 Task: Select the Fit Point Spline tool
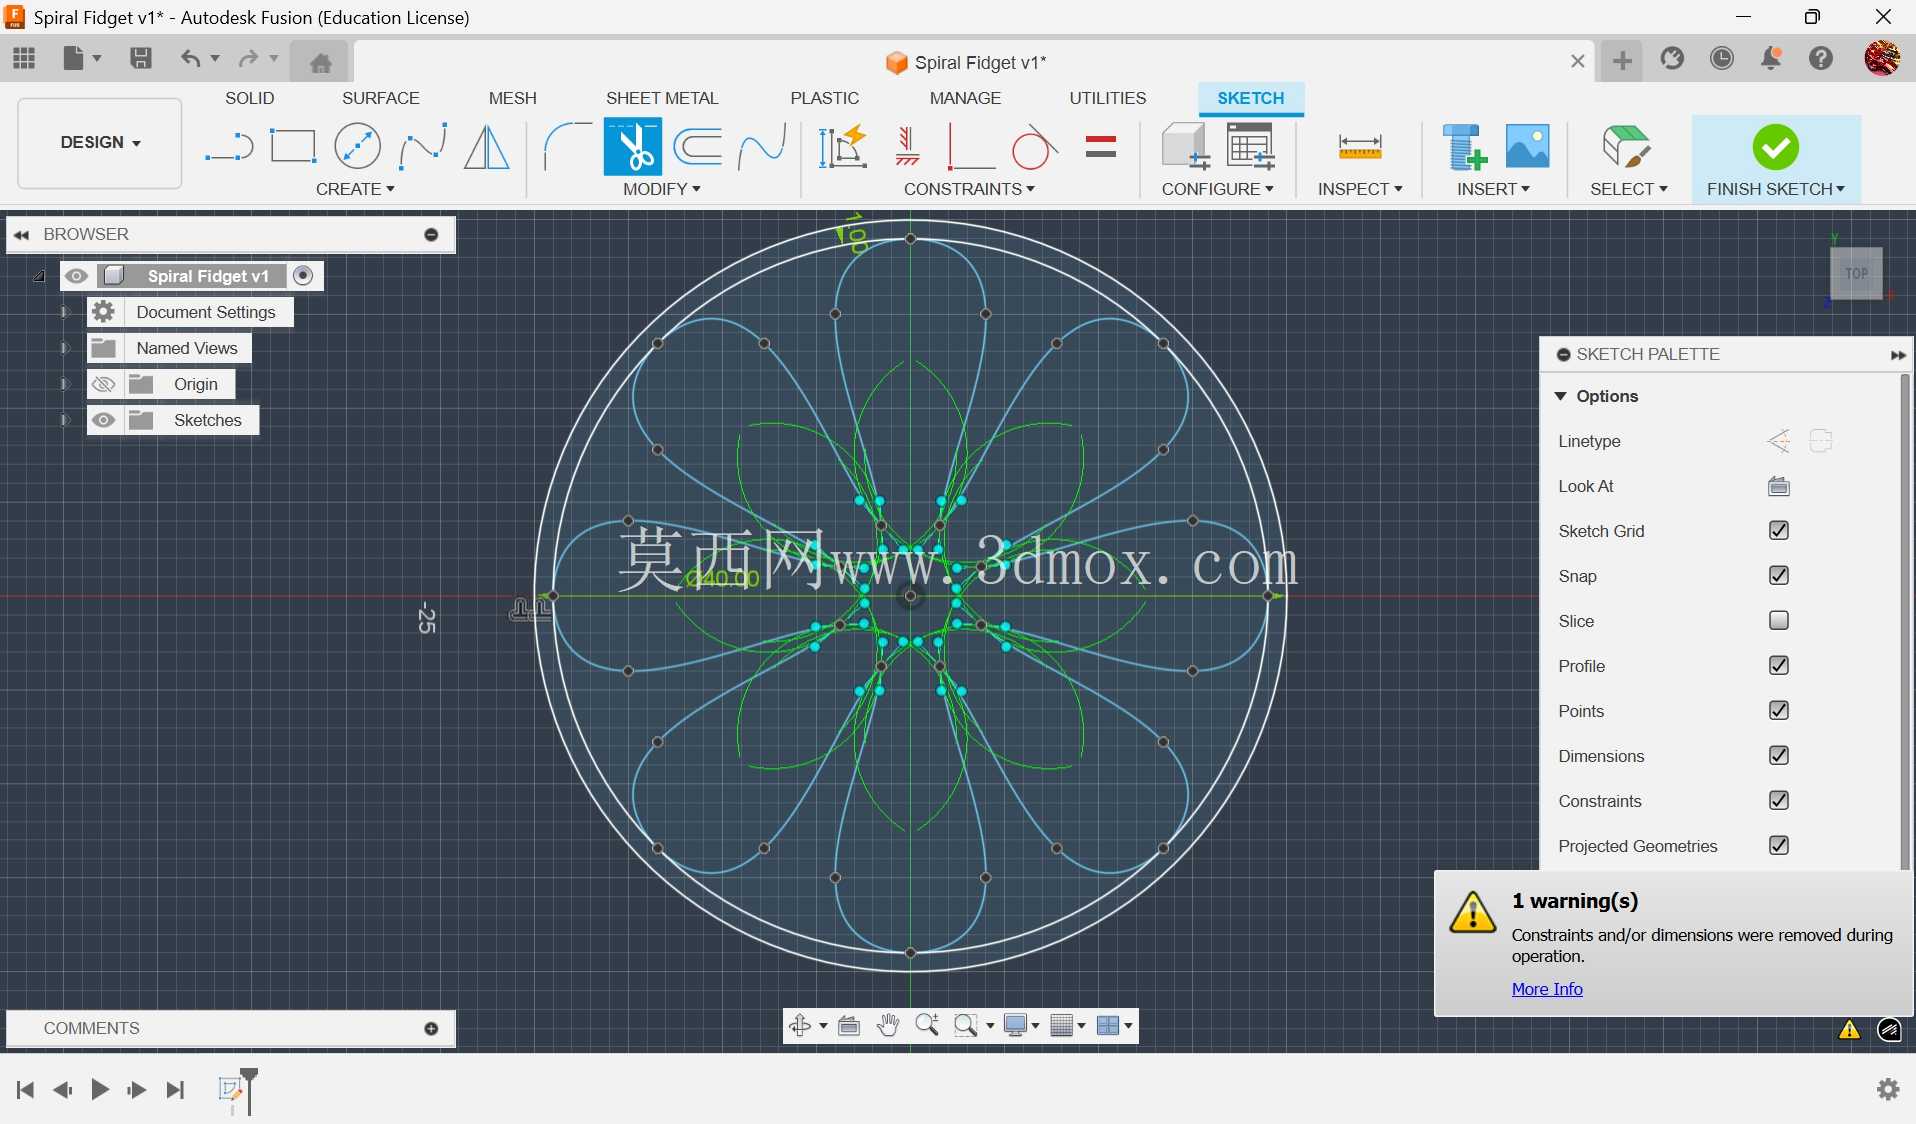[422, 147]
